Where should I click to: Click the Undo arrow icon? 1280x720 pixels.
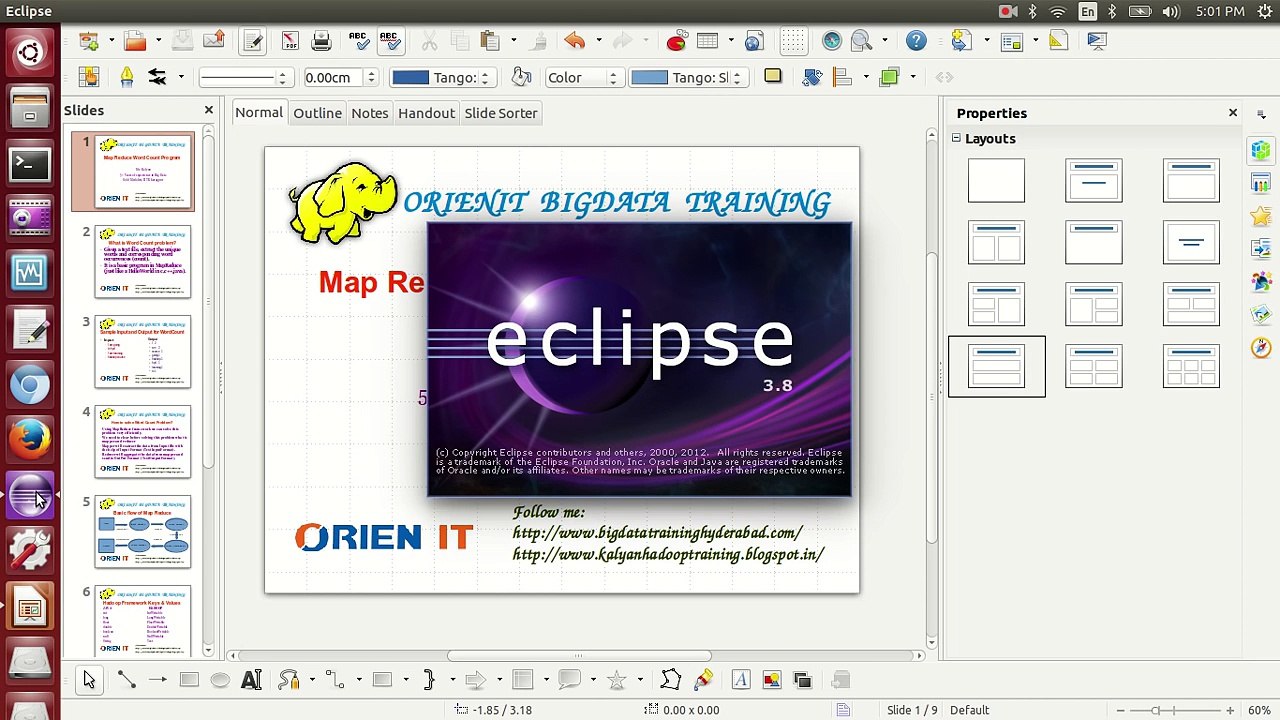pos(575,41)
